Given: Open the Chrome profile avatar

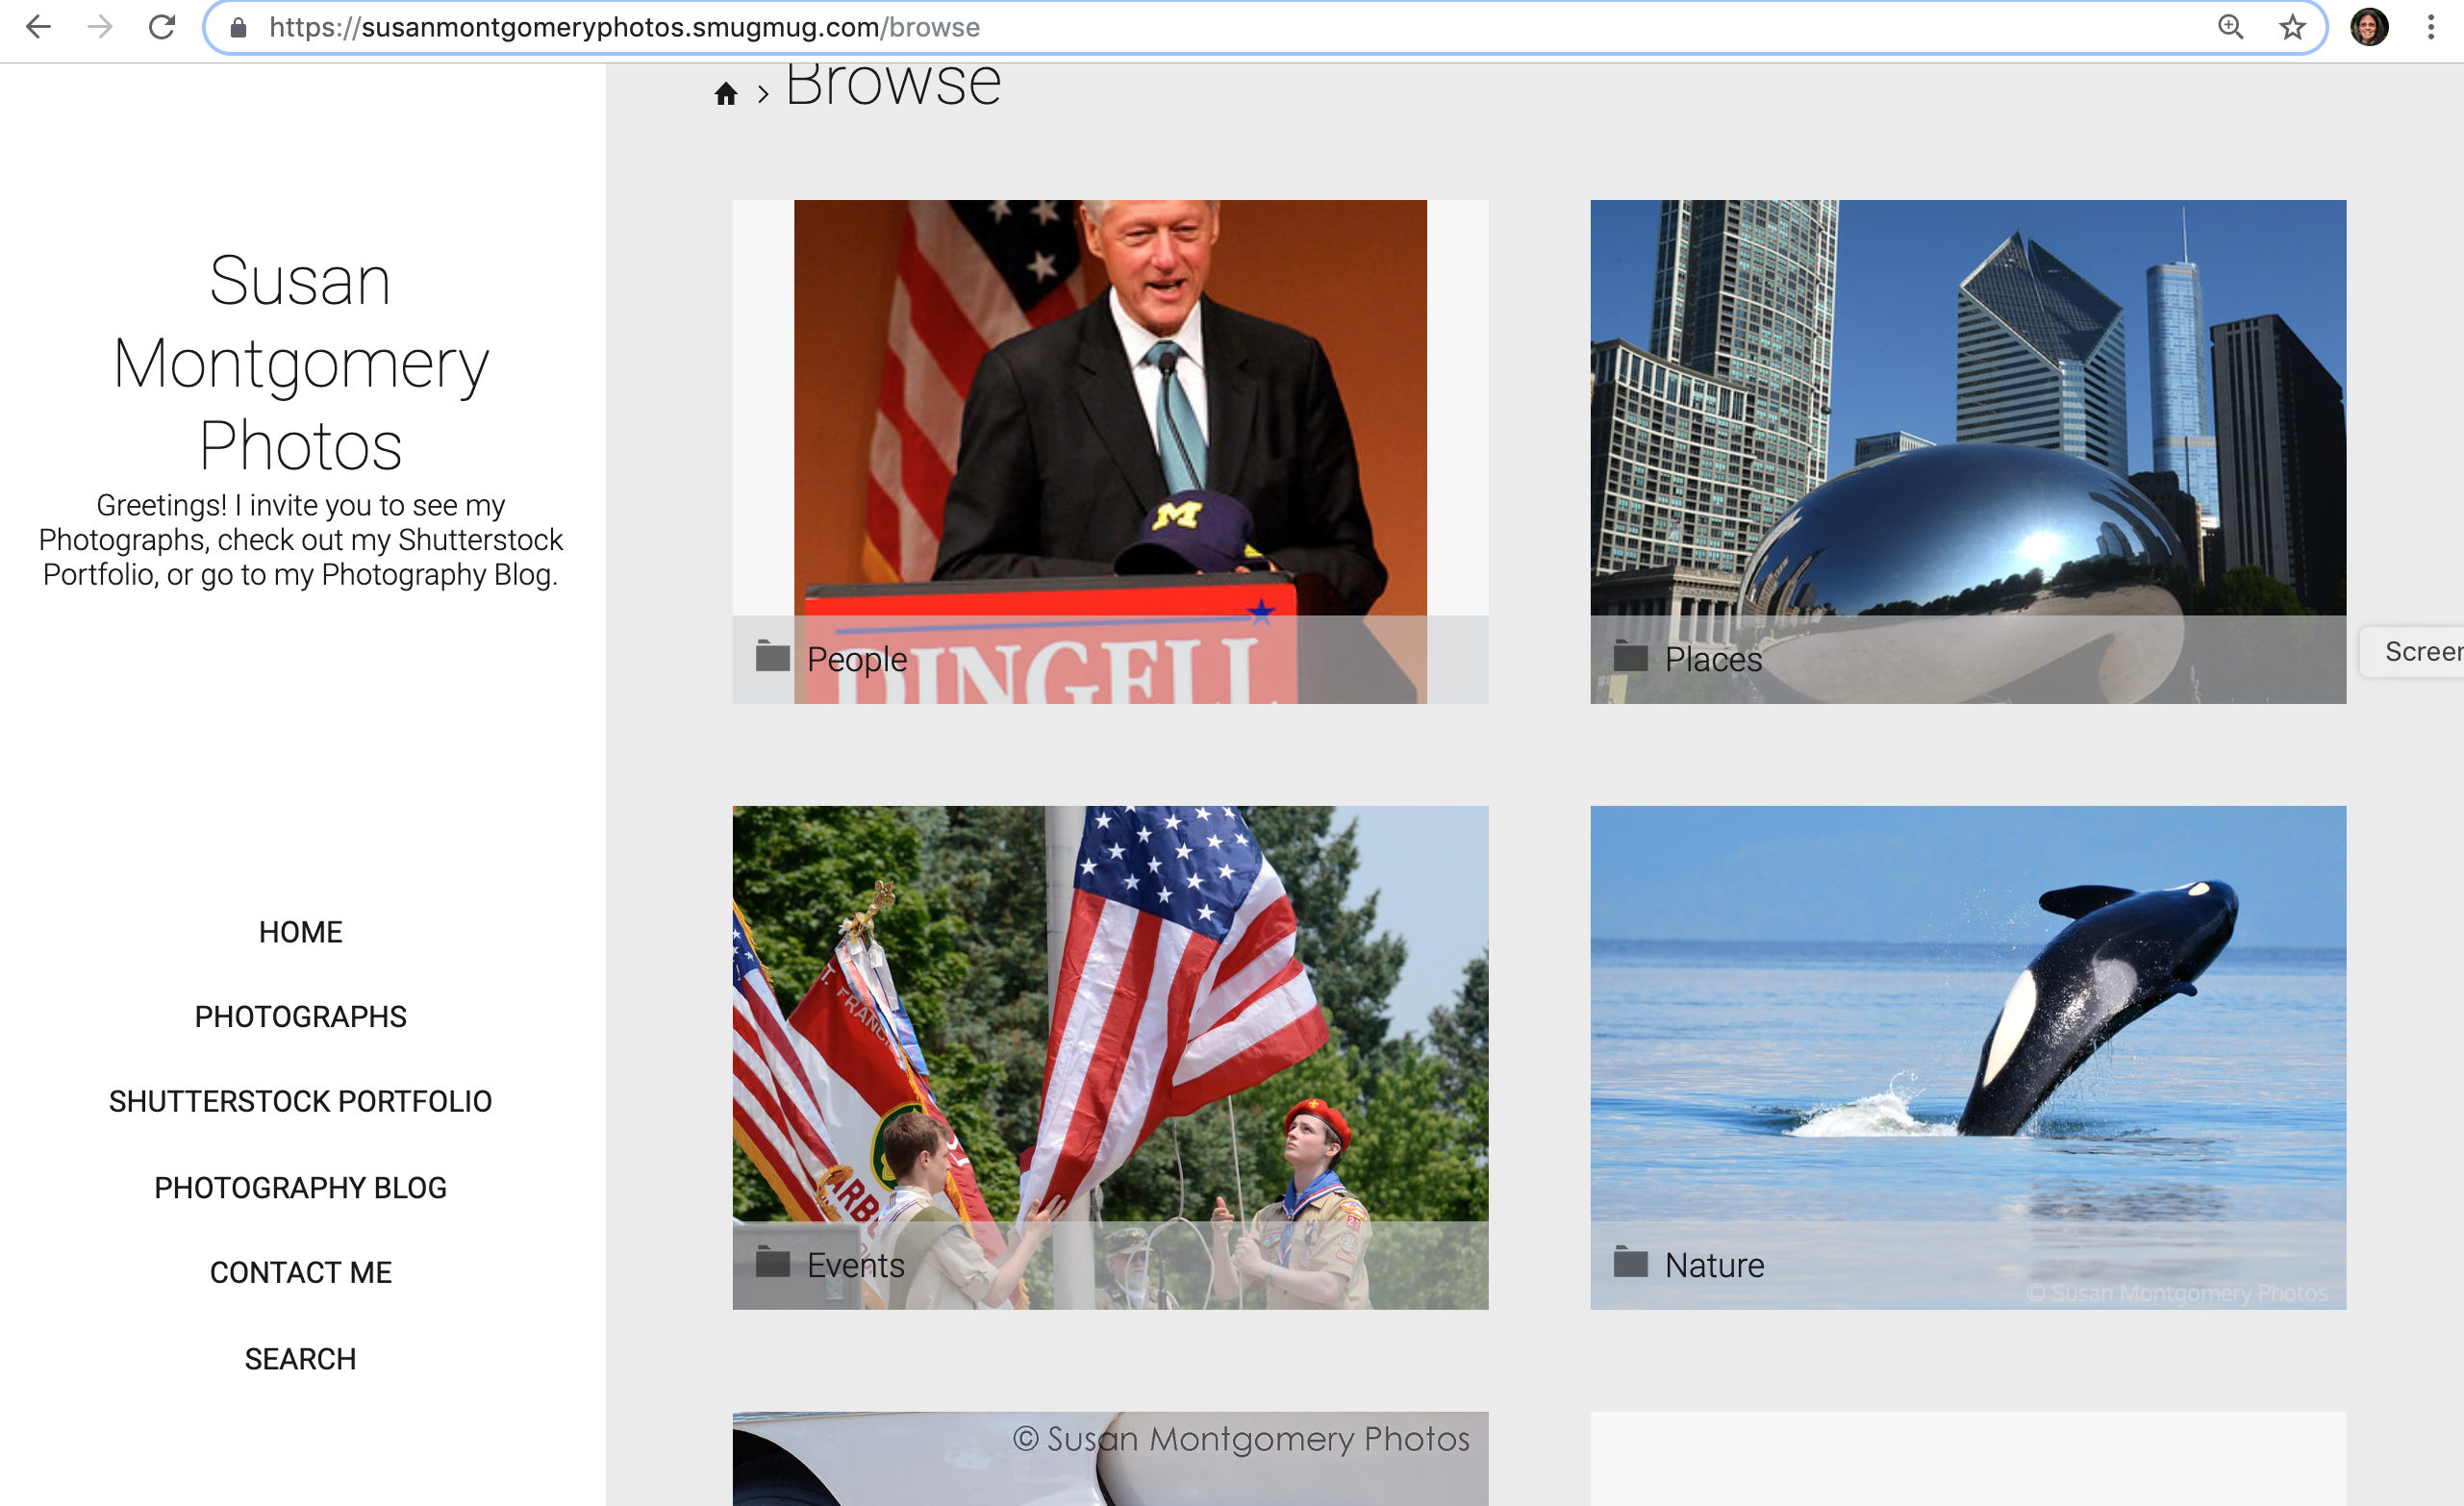Looking at the screenshot, I should point(2369,27).
